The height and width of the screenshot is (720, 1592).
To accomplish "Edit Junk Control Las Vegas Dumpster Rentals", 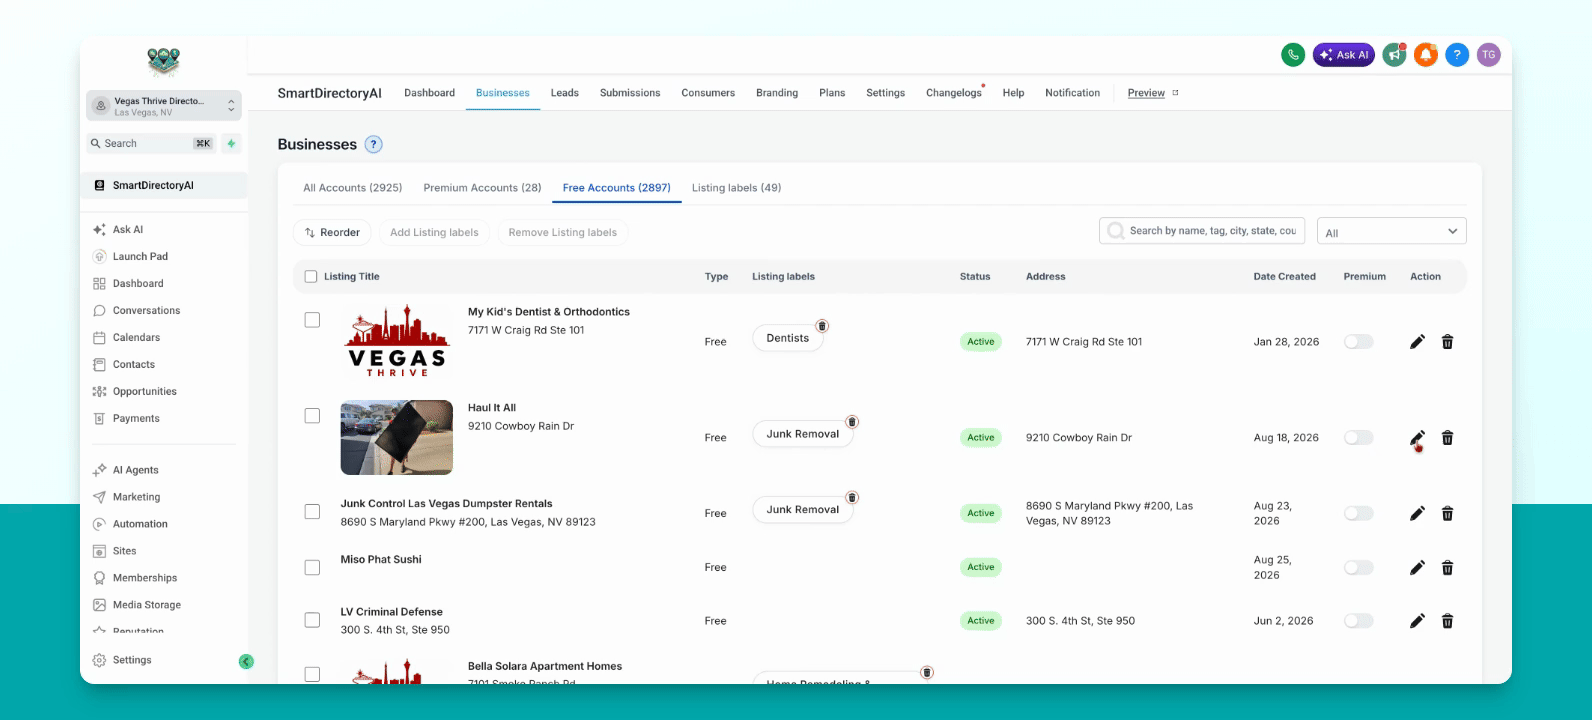I will (1417, 514).
